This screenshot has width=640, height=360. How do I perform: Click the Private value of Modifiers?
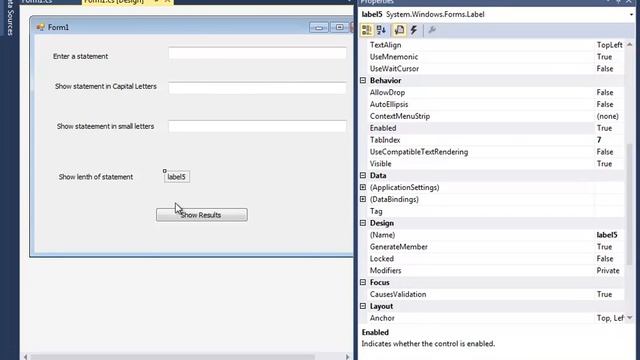(x=608, y=270)
